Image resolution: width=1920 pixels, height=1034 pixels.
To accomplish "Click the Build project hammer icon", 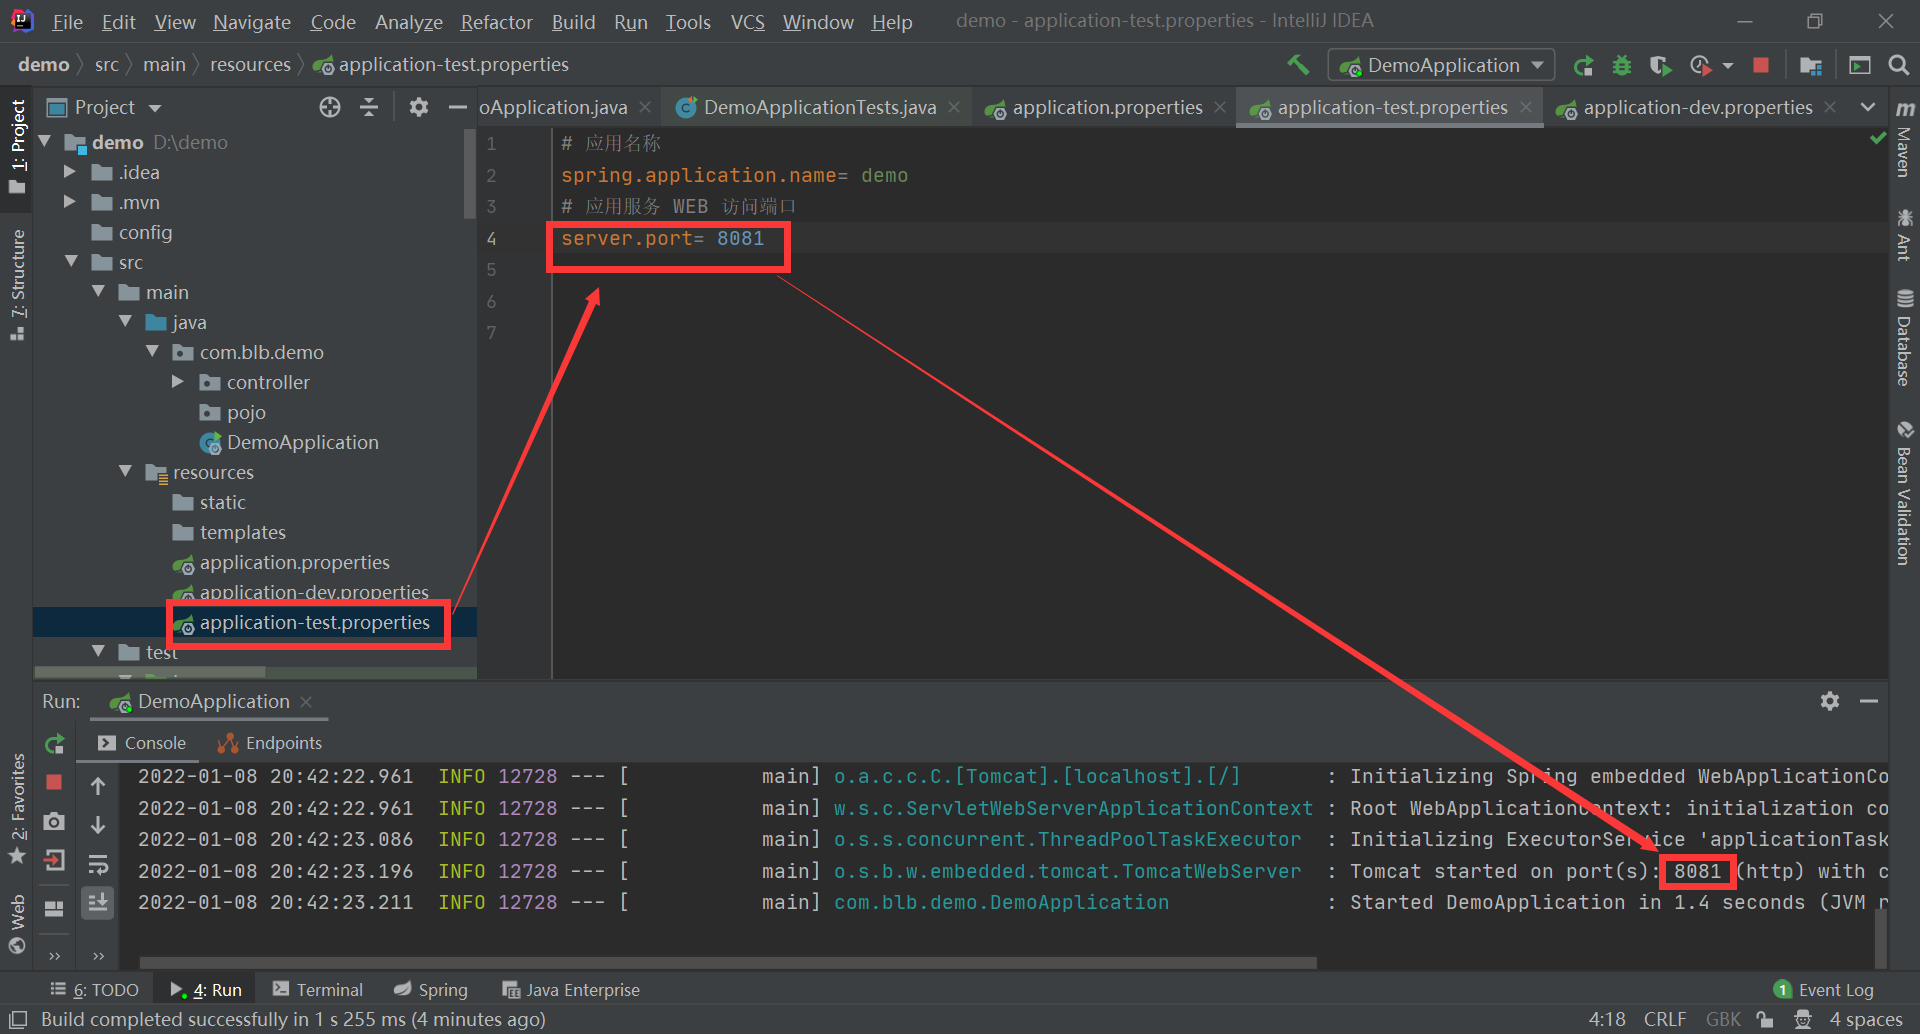I will (x=1298, y=65).
